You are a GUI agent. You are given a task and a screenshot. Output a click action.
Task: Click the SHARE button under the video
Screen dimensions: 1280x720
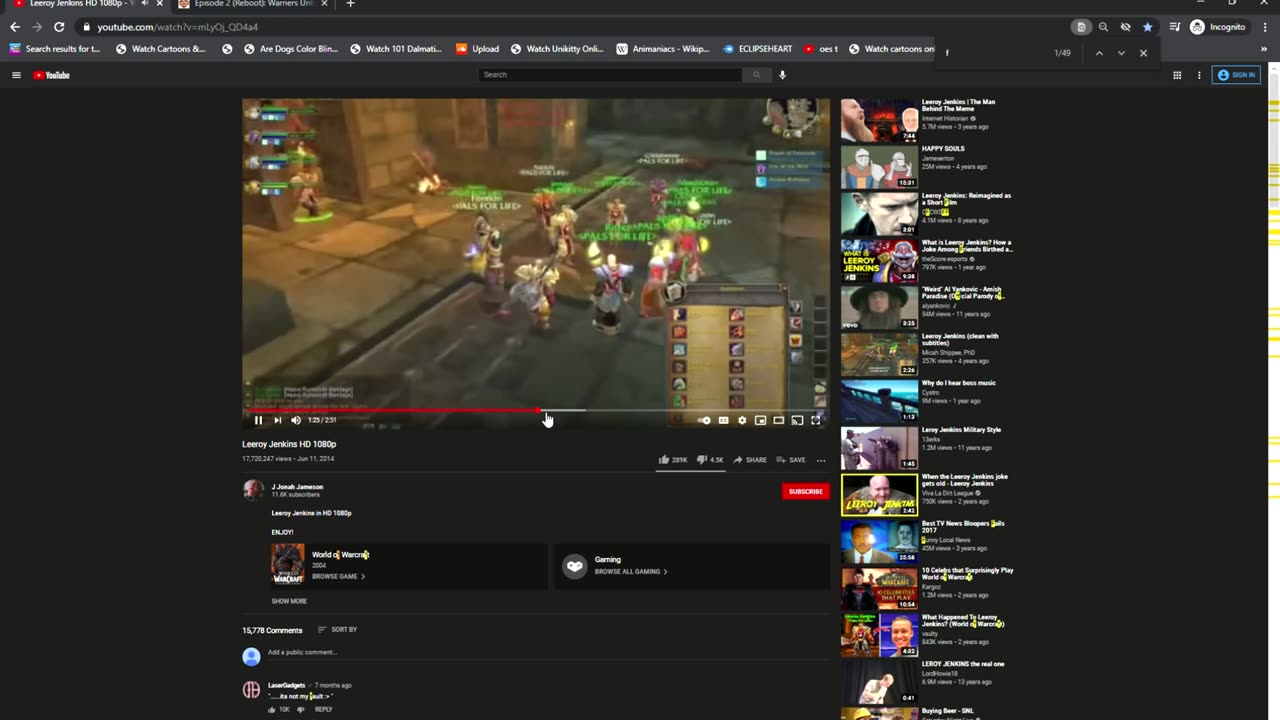coord(750,460)
